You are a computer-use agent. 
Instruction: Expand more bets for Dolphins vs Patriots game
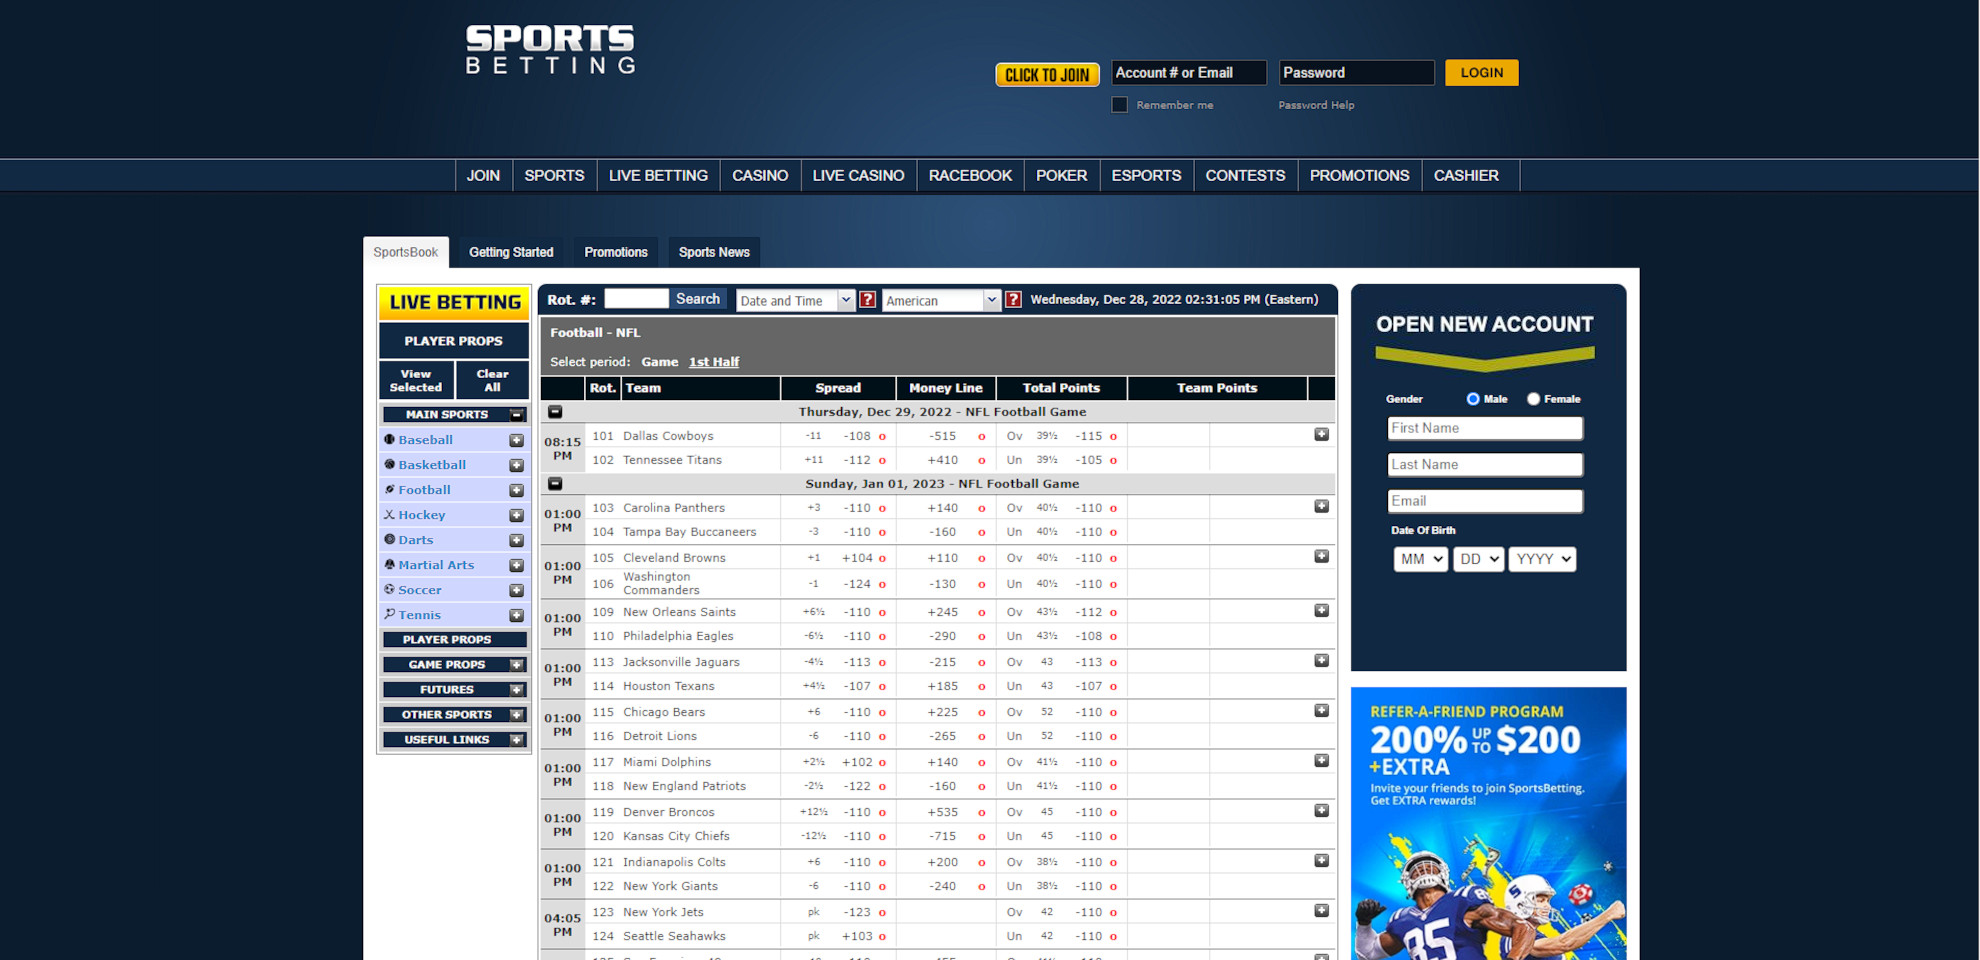point(1321,761)
